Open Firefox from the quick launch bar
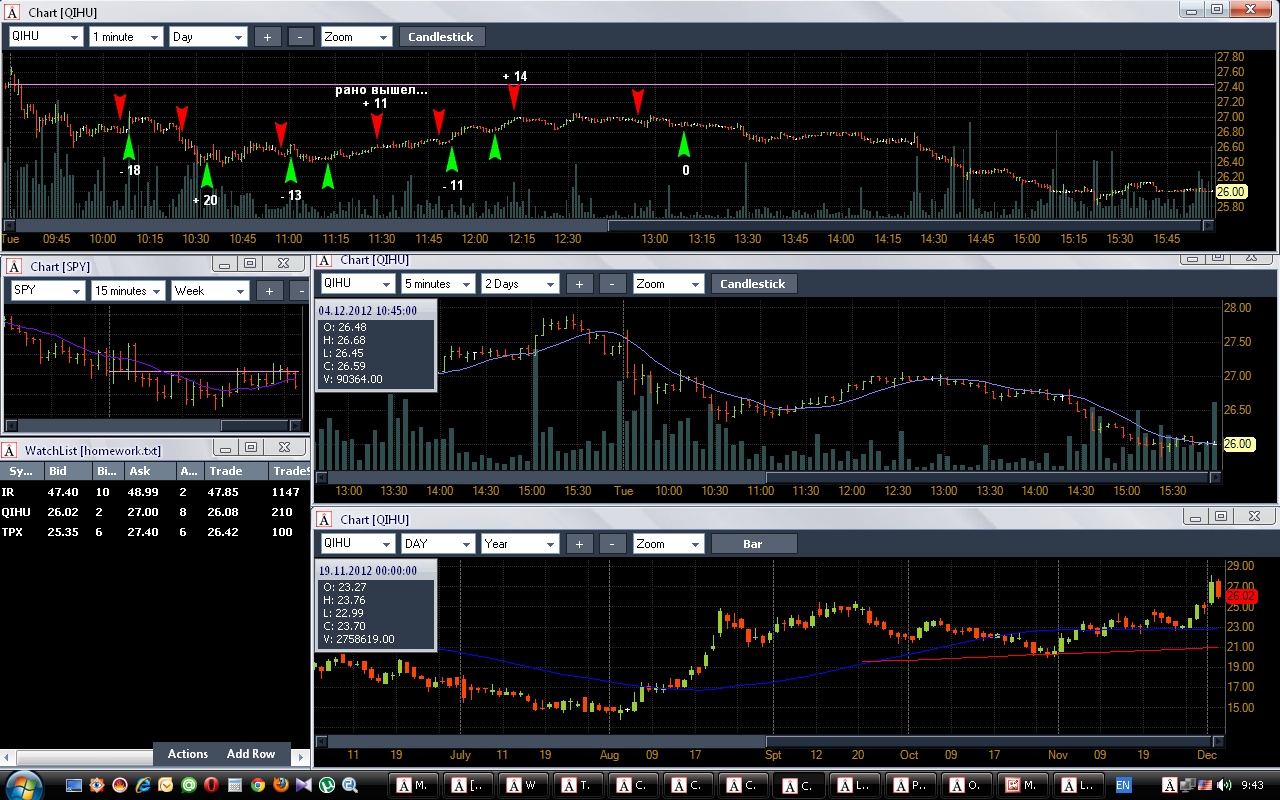The image size is (1280, 800). (x=280, y=785)
